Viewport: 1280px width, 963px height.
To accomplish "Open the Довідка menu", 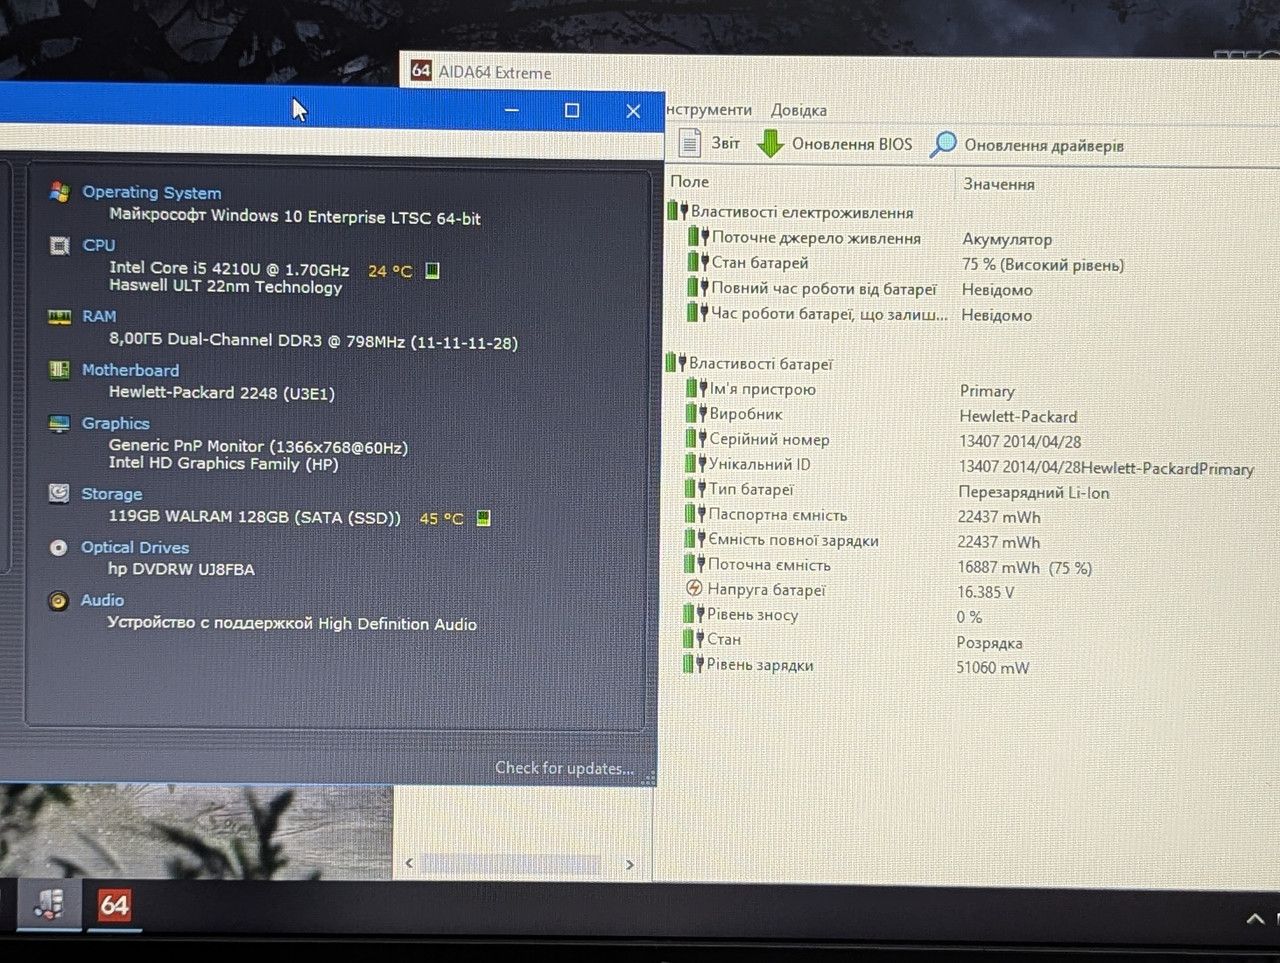I will [x=798, y=110].
